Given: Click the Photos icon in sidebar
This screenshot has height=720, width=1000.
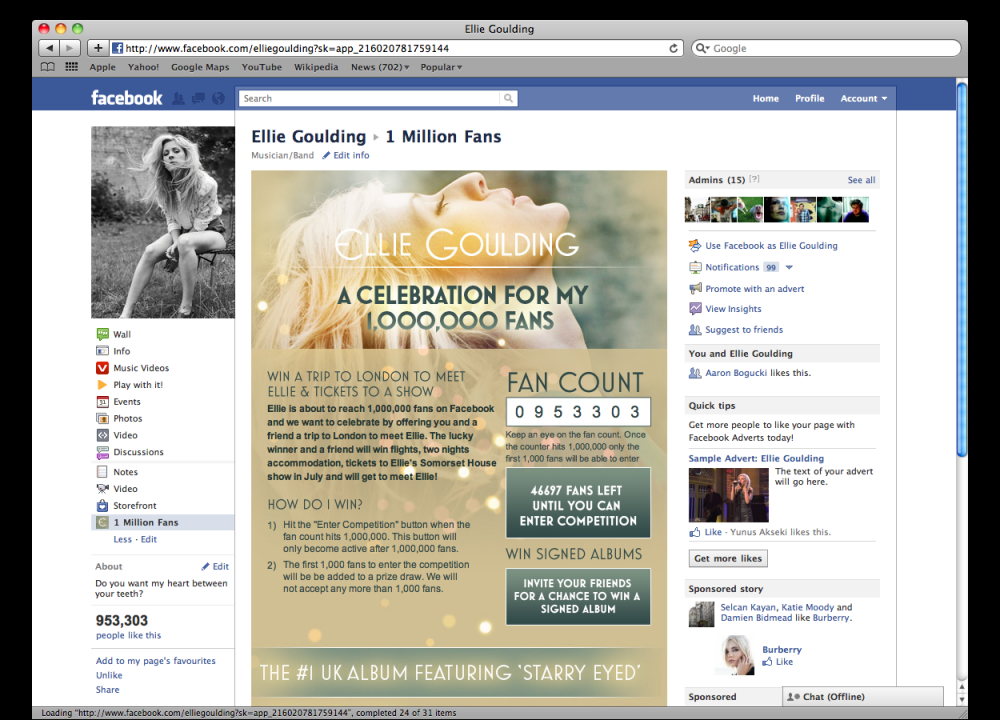Looking at the screenshot, I should (102, 418).
